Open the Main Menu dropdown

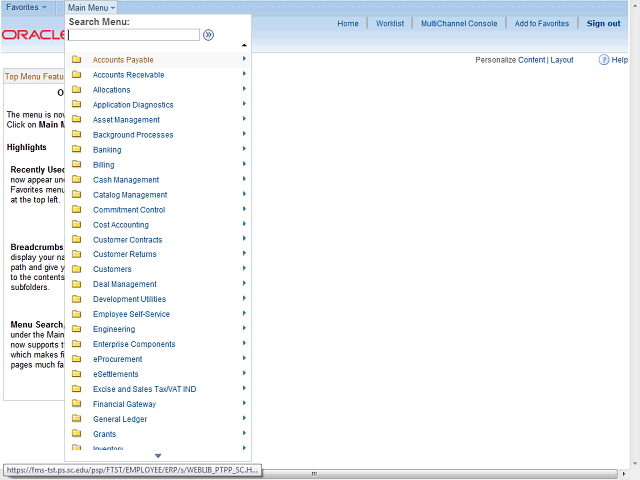pos(91,8)
